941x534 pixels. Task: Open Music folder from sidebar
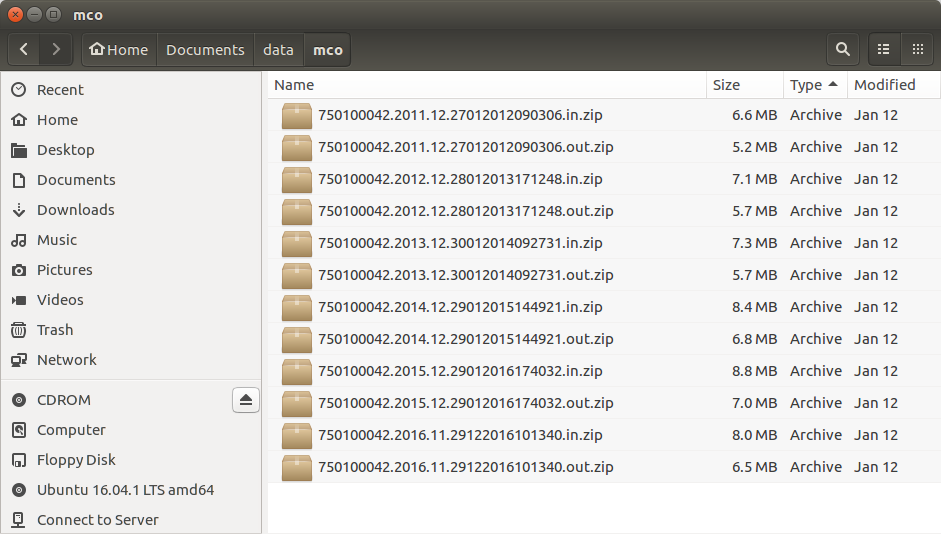coord(56,240)
